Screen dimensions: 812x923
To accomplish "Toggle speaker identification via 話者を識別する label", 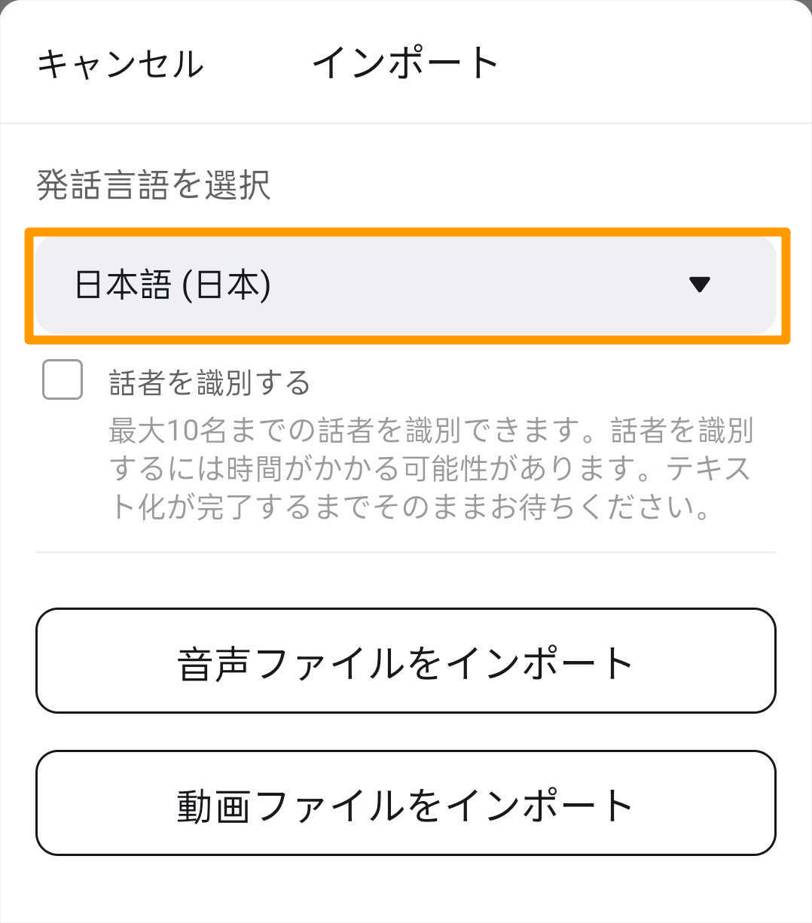I will (210, 382).
